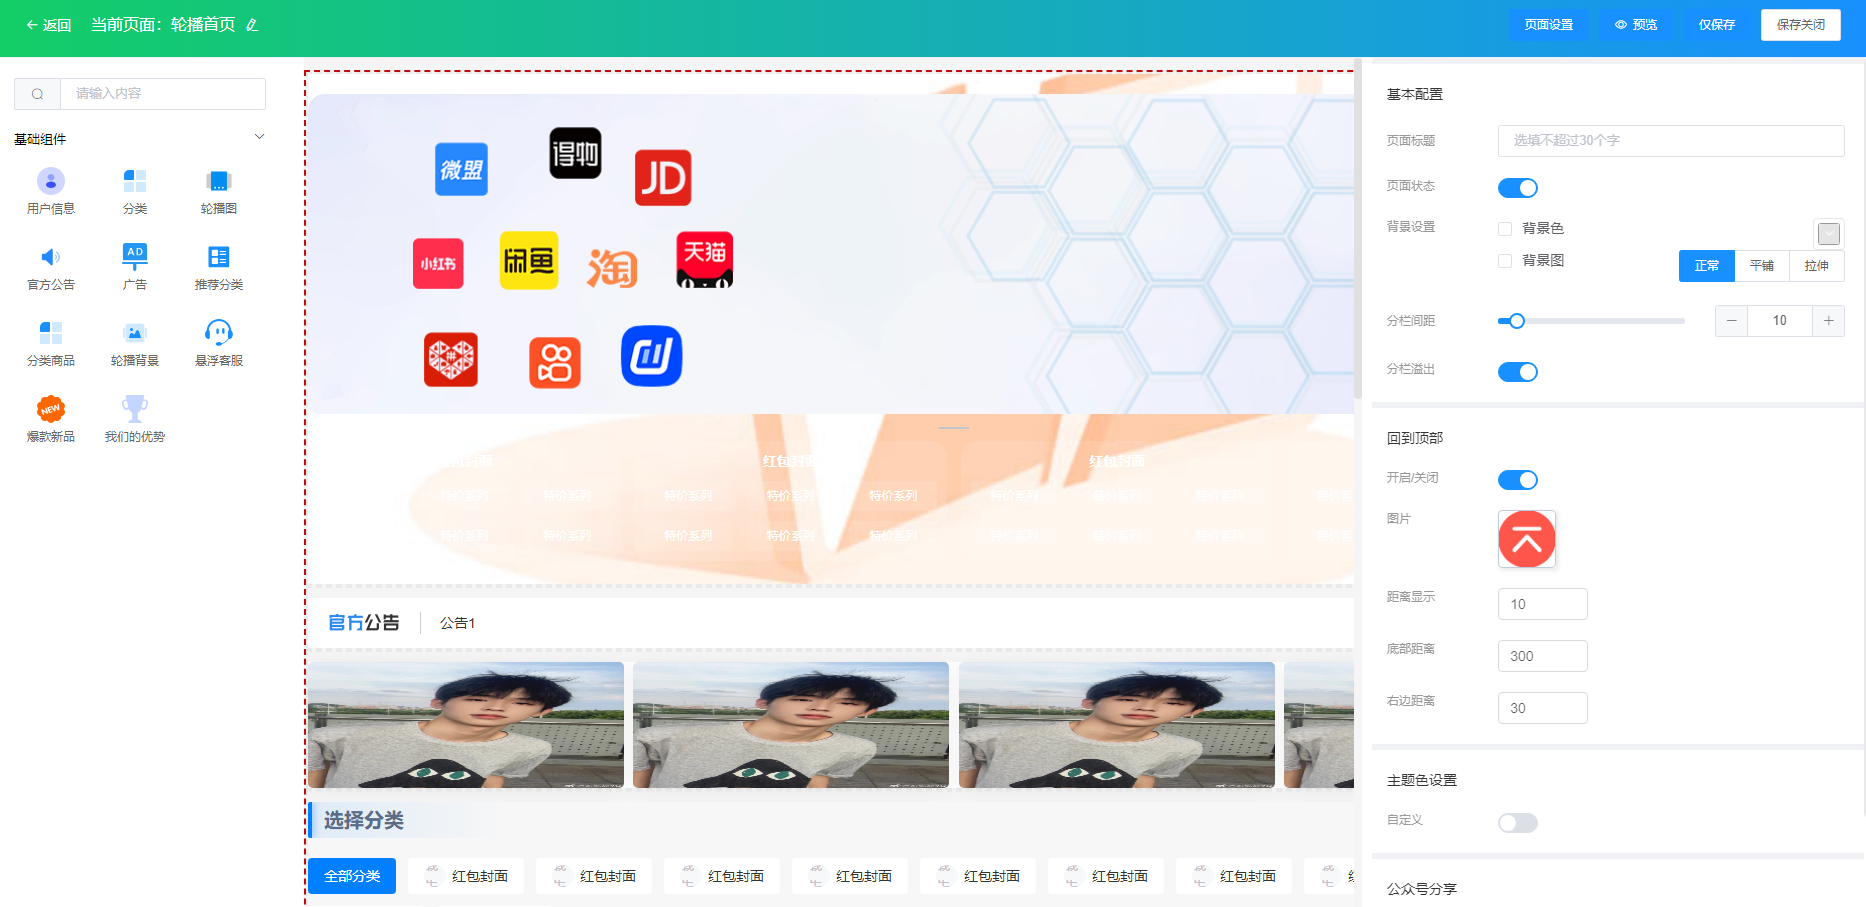
Task: Select the 平铺 background mode tab
Action: coord(1761,266)
